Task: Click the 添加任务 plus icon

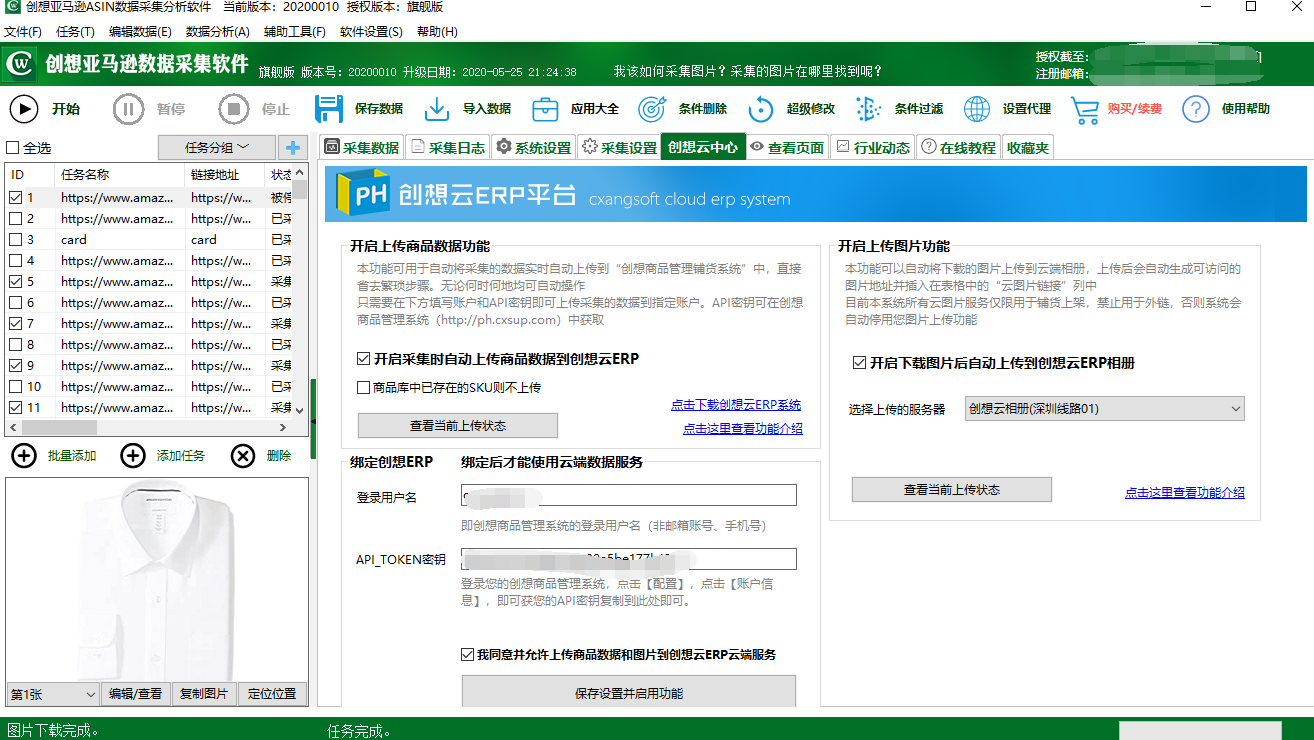Action: [x=132, y=456]
